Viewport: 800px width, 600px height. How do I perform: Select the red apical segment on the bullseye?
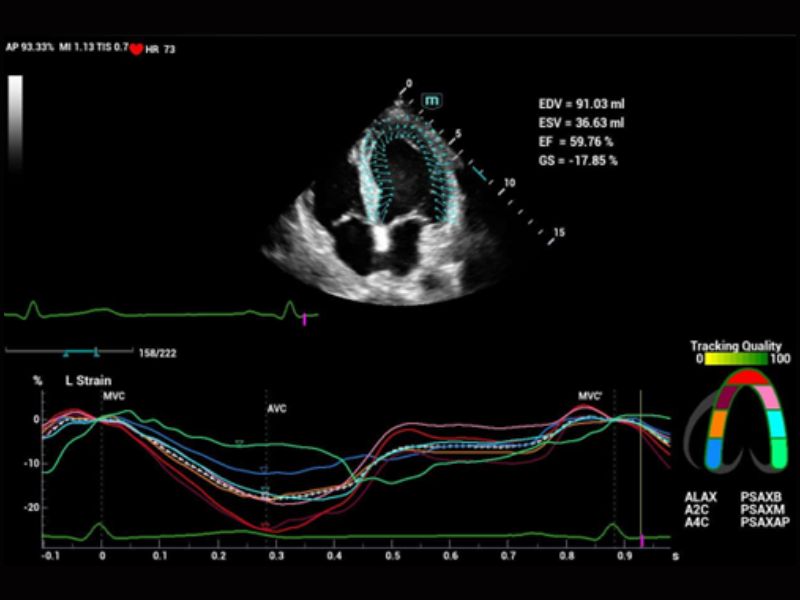pyautogui.click(x=749, y=378)
